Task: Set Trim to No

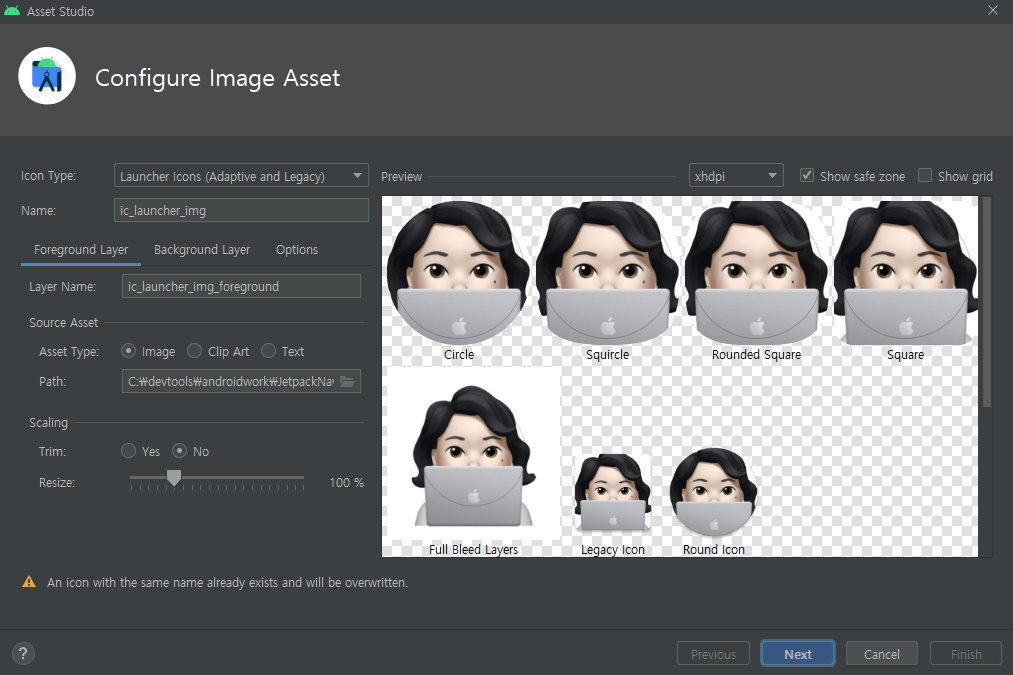Action: point(179,451)
